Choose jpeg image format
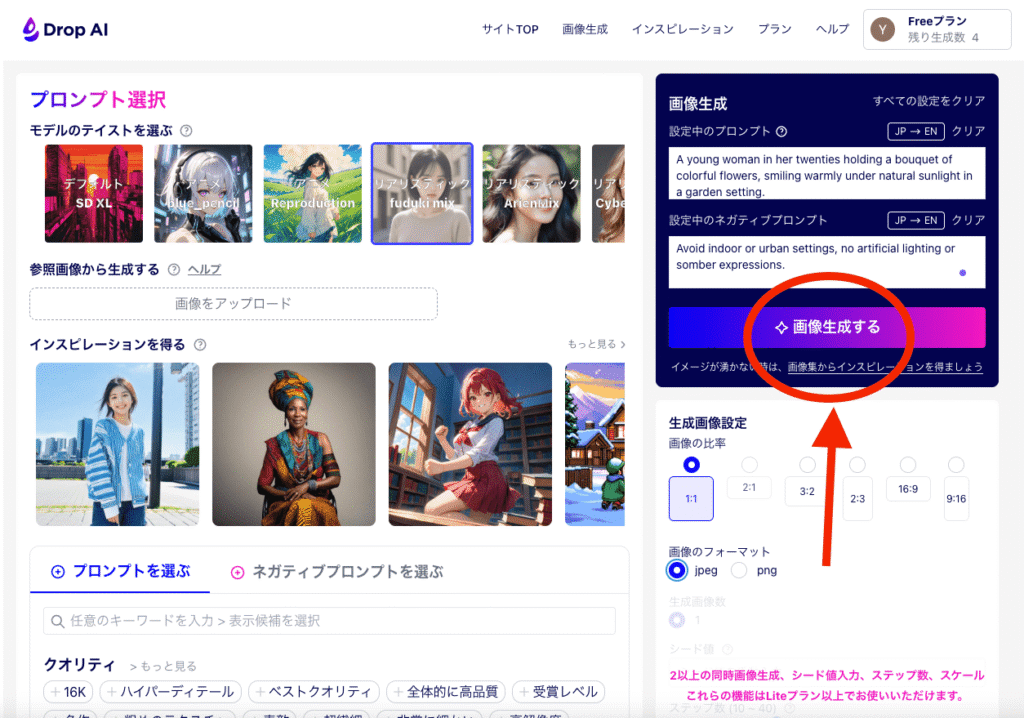This screenshot has width=1024, height=718. pyautogui.click(x=677, y=570)
